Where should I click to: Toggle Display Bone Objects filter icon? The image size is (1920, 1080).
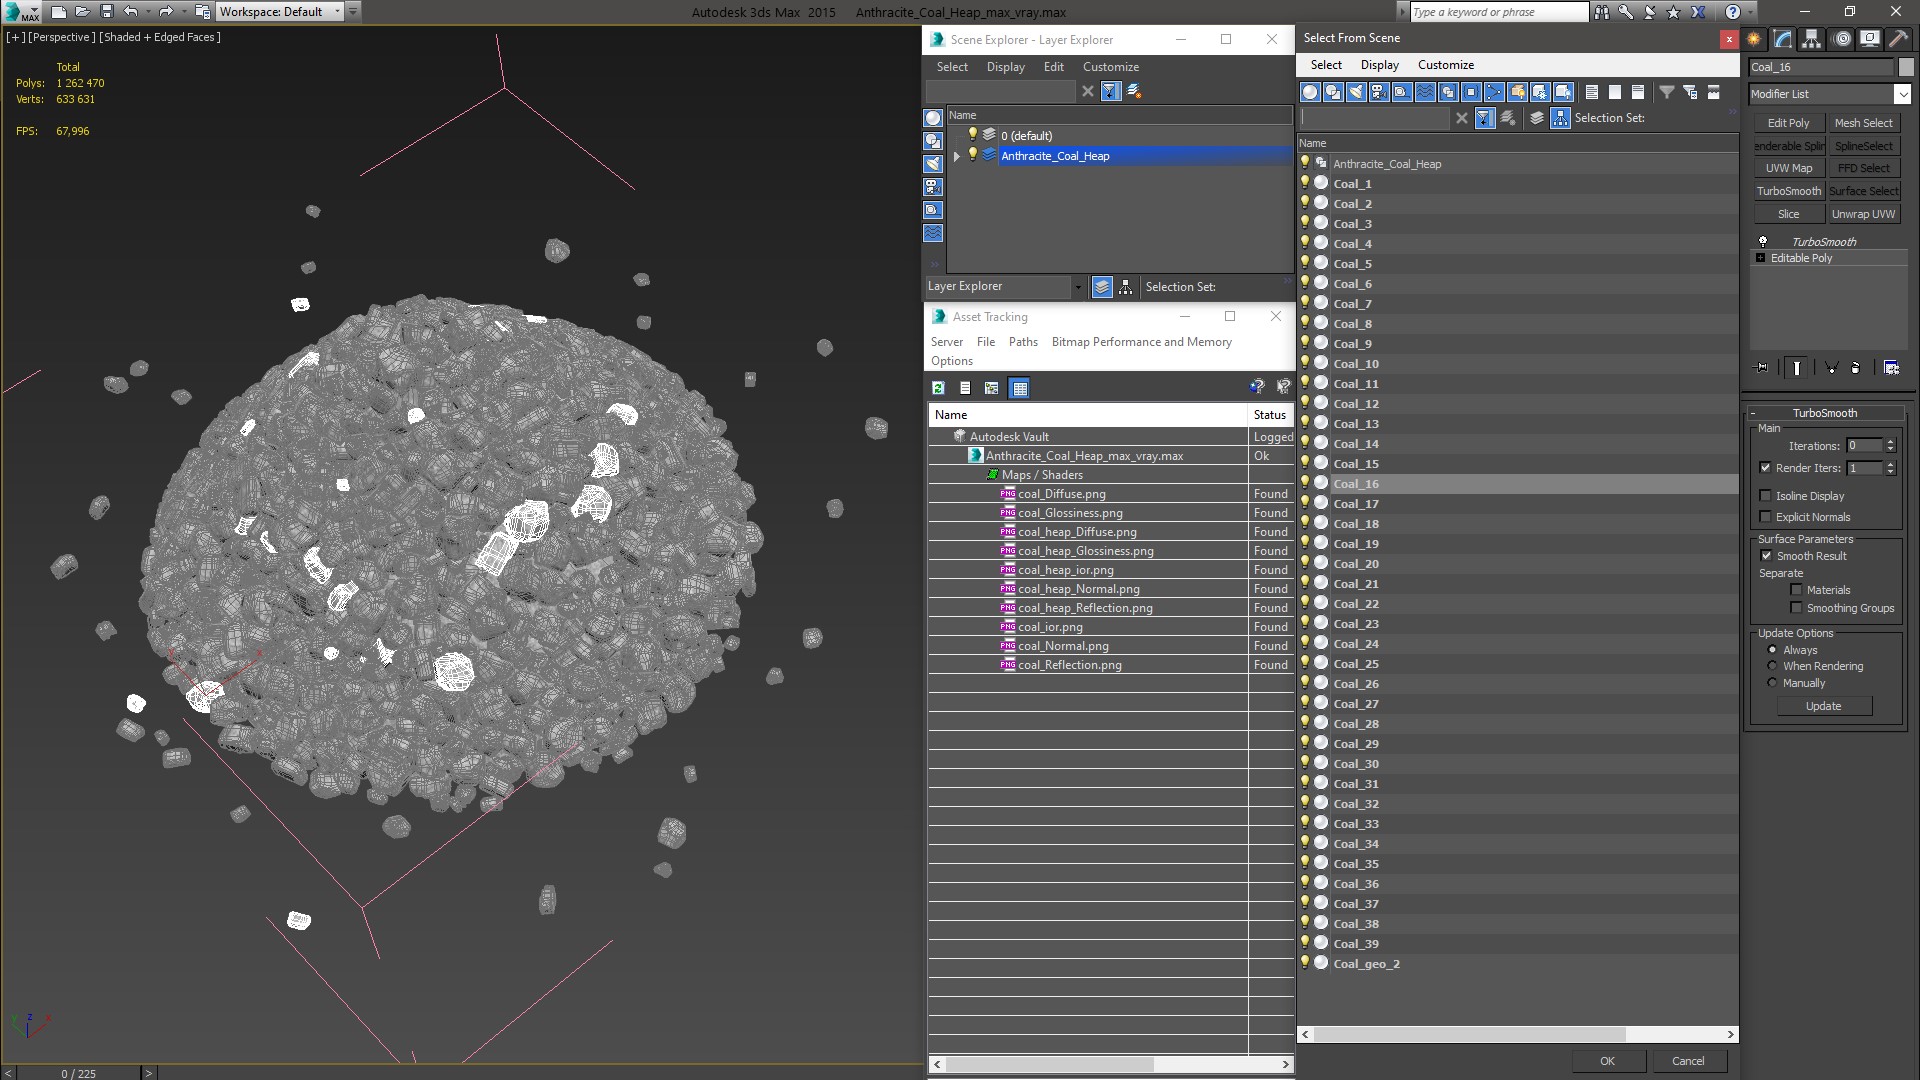click(1494, 92)
